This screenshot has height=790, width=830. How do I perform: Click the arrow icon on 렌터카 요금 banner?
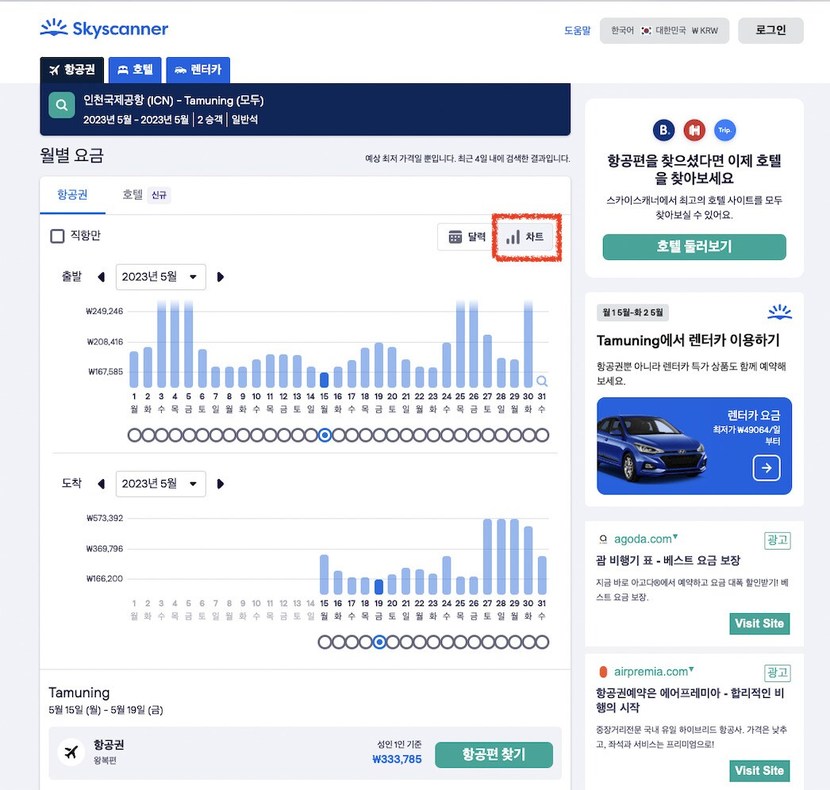click(766, 468)
